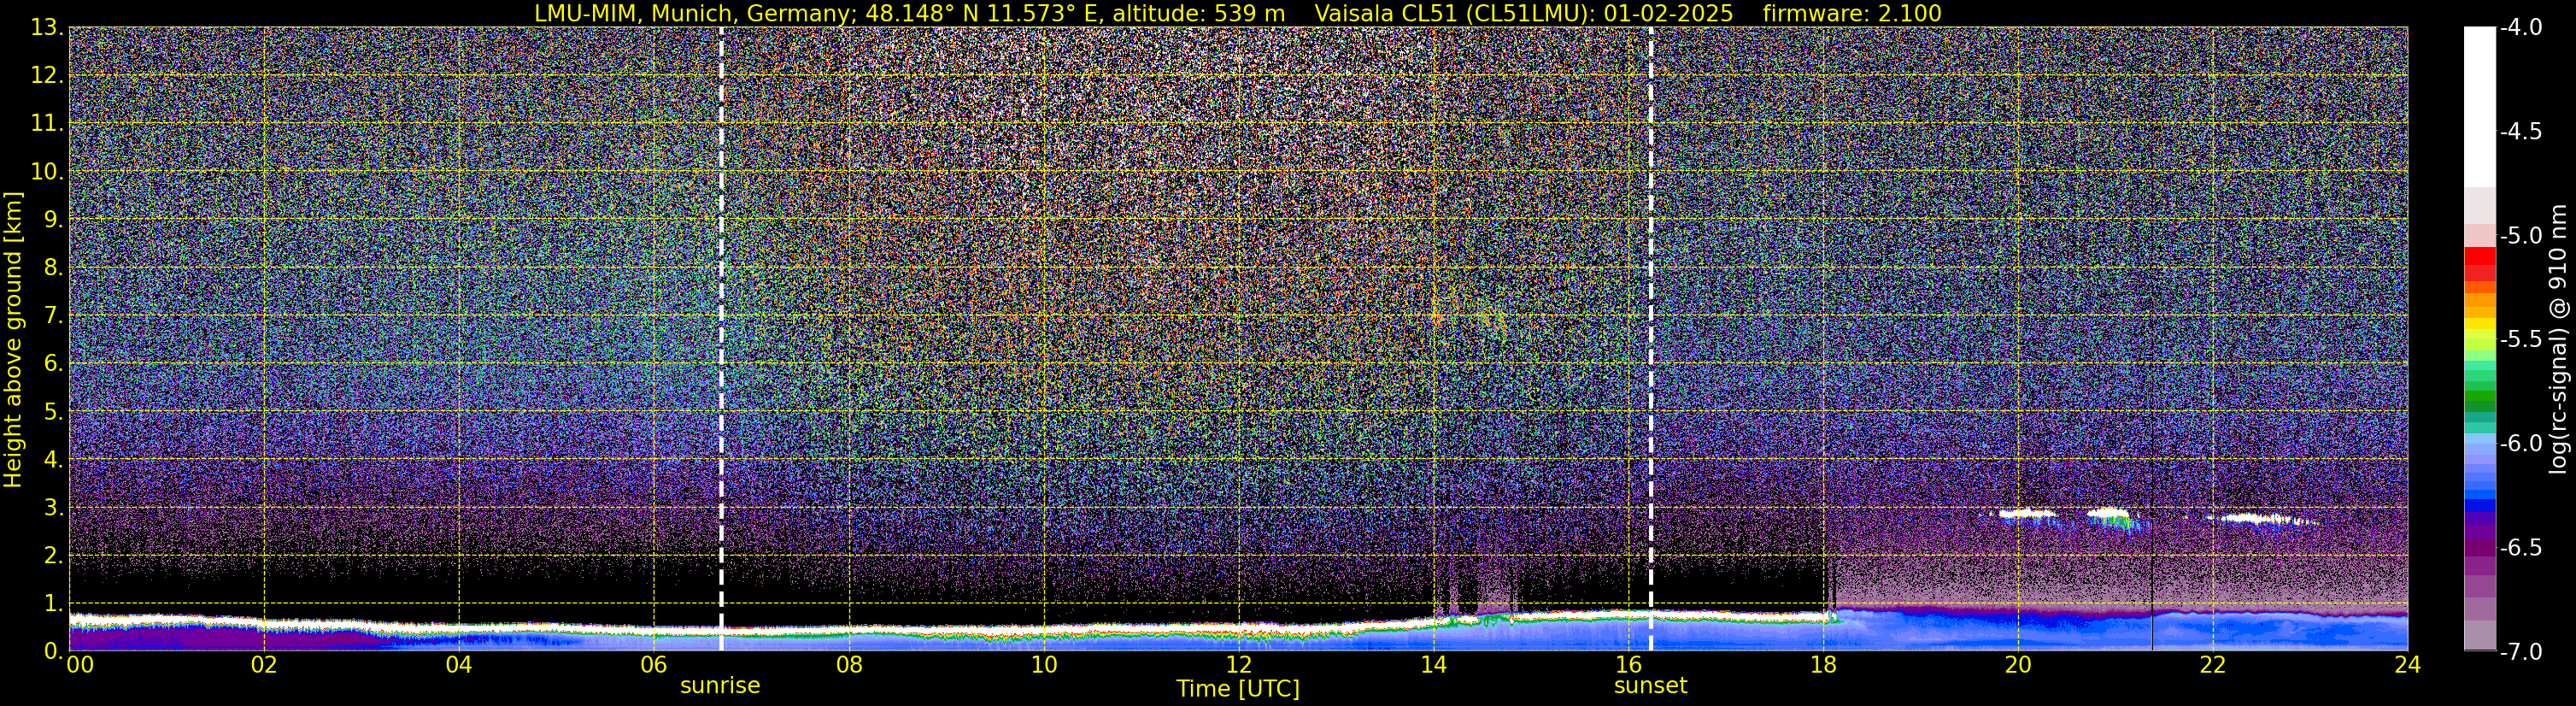The image size is (2576, 706).
Task: Click the time tick label '10'
Action: click(1043, 665)
